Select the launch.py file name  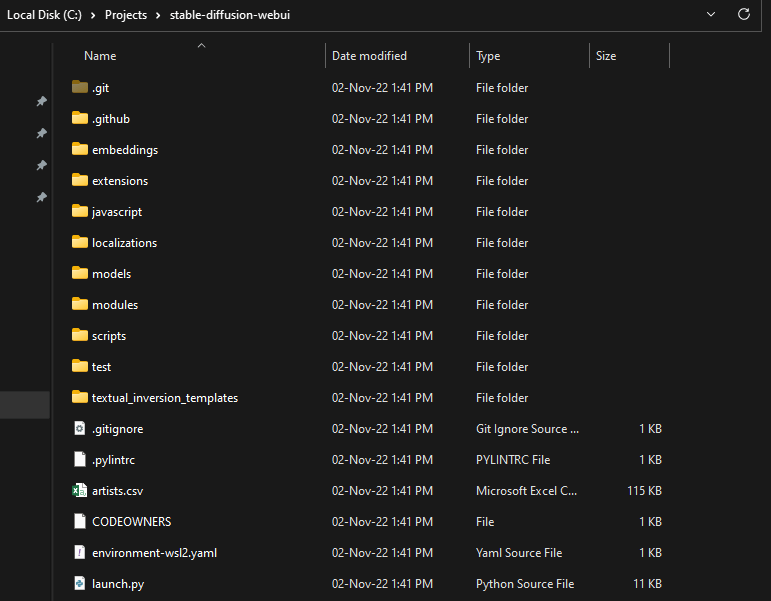coord(118,584)
